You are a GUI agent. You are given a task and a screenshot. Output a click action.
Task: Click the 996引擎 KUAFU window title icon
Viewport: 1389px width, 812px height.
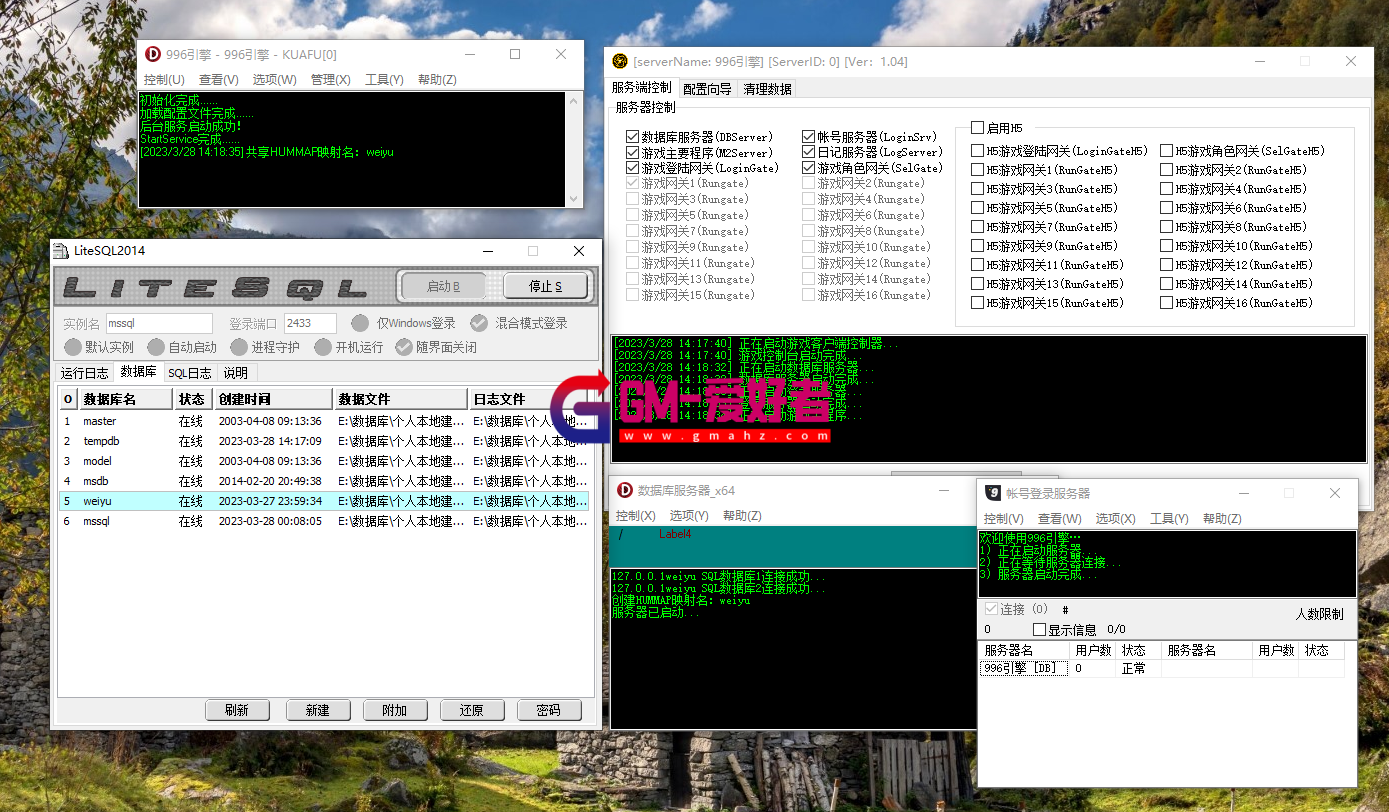pos(153,54)
